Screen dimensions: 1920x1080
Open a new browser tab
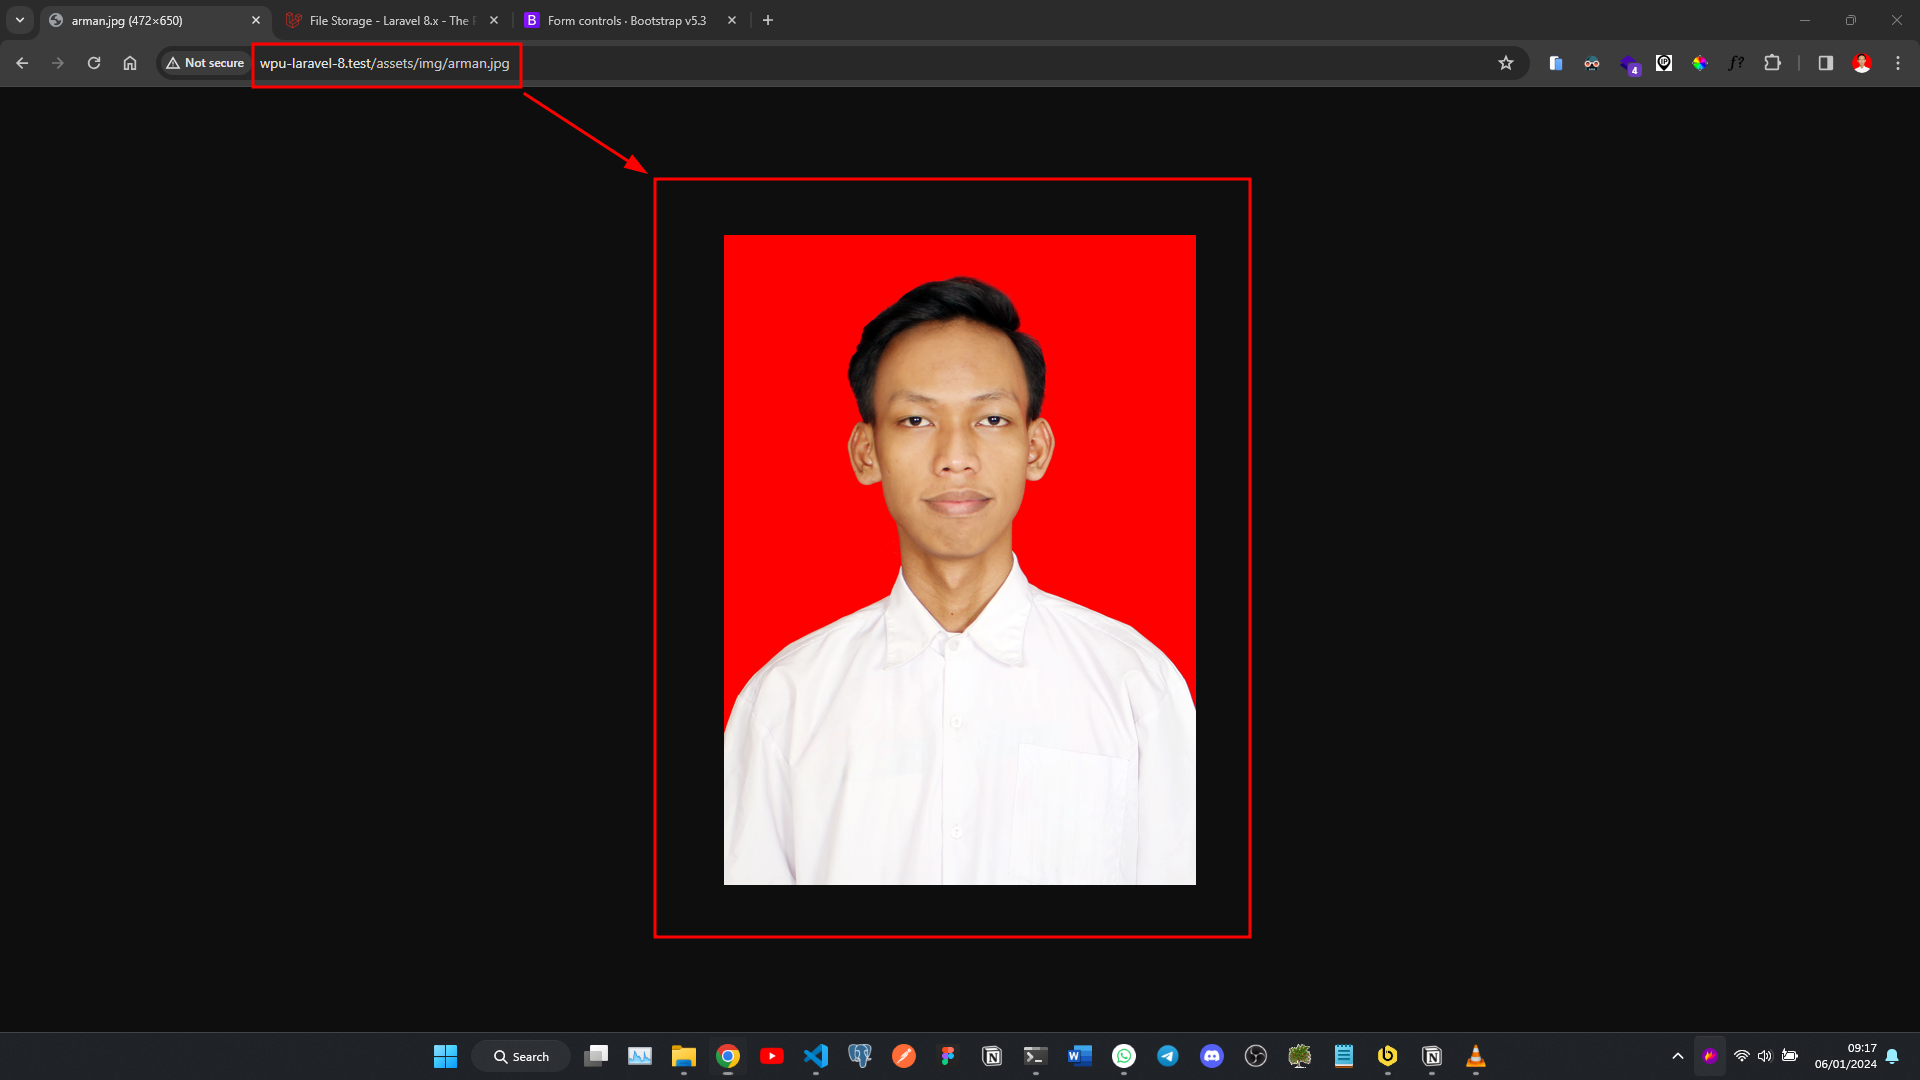pos(768,20)
